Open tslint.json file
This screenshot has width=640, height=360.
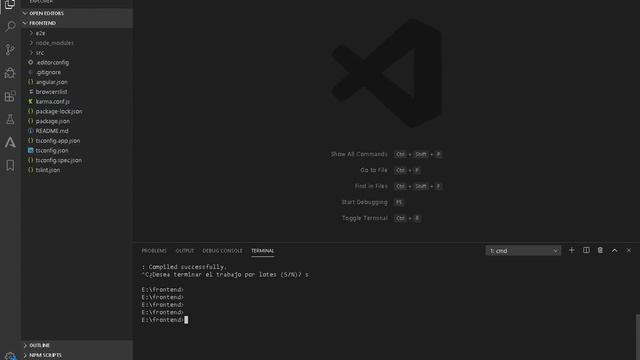tap(77, 170)
